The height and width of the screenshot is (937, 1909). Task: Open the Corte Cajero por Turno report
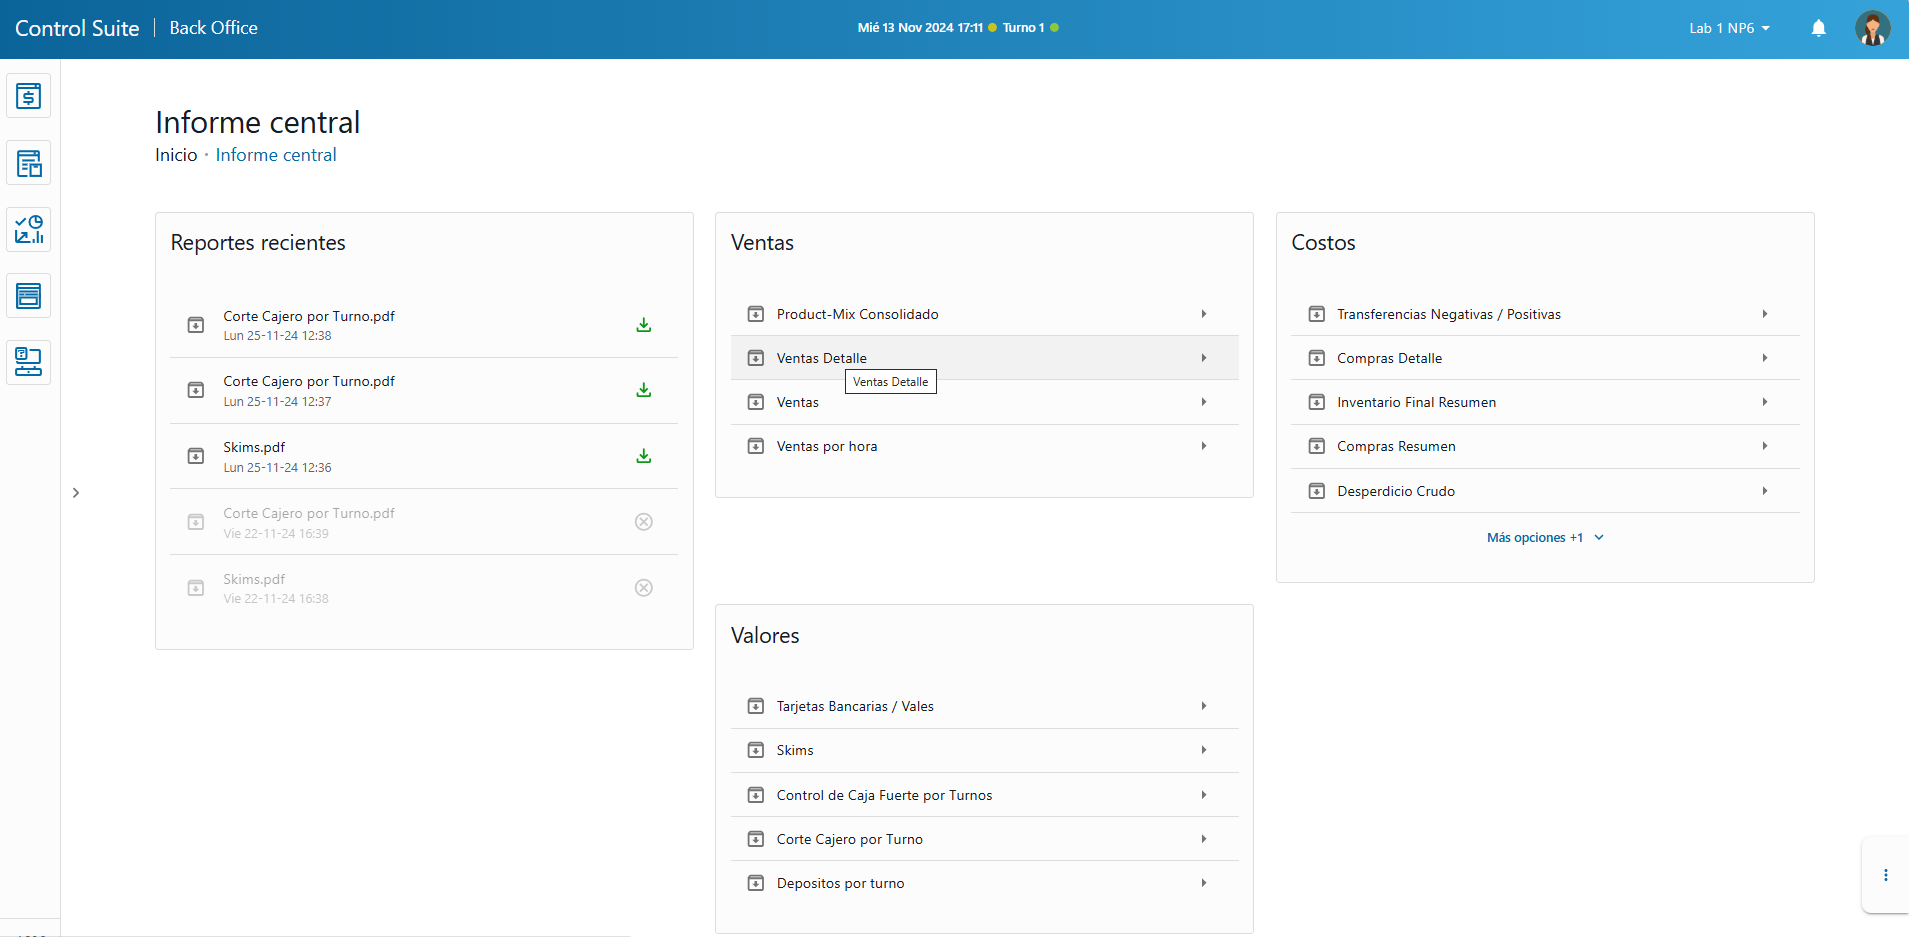[849, 839]
